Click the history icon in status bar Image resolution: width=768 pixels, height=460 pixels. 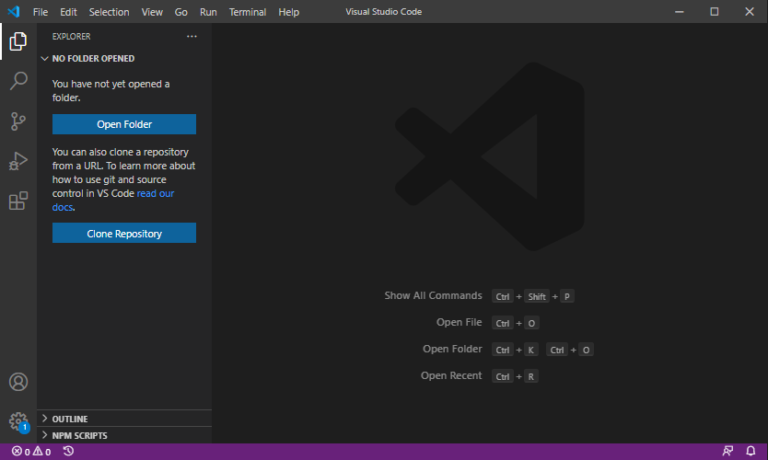(x=68, y=452)
